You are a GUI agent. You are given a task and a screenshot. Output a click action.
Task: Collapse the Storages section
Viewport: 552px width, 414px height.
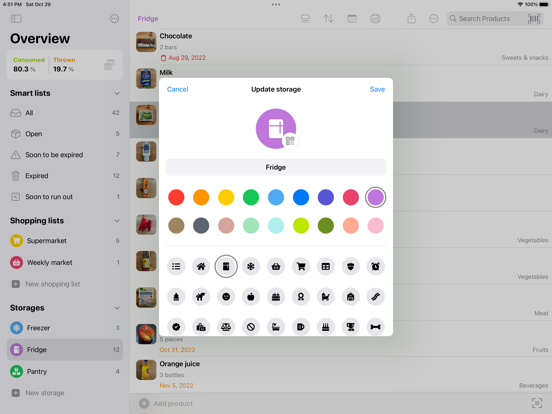coord(117,308)
